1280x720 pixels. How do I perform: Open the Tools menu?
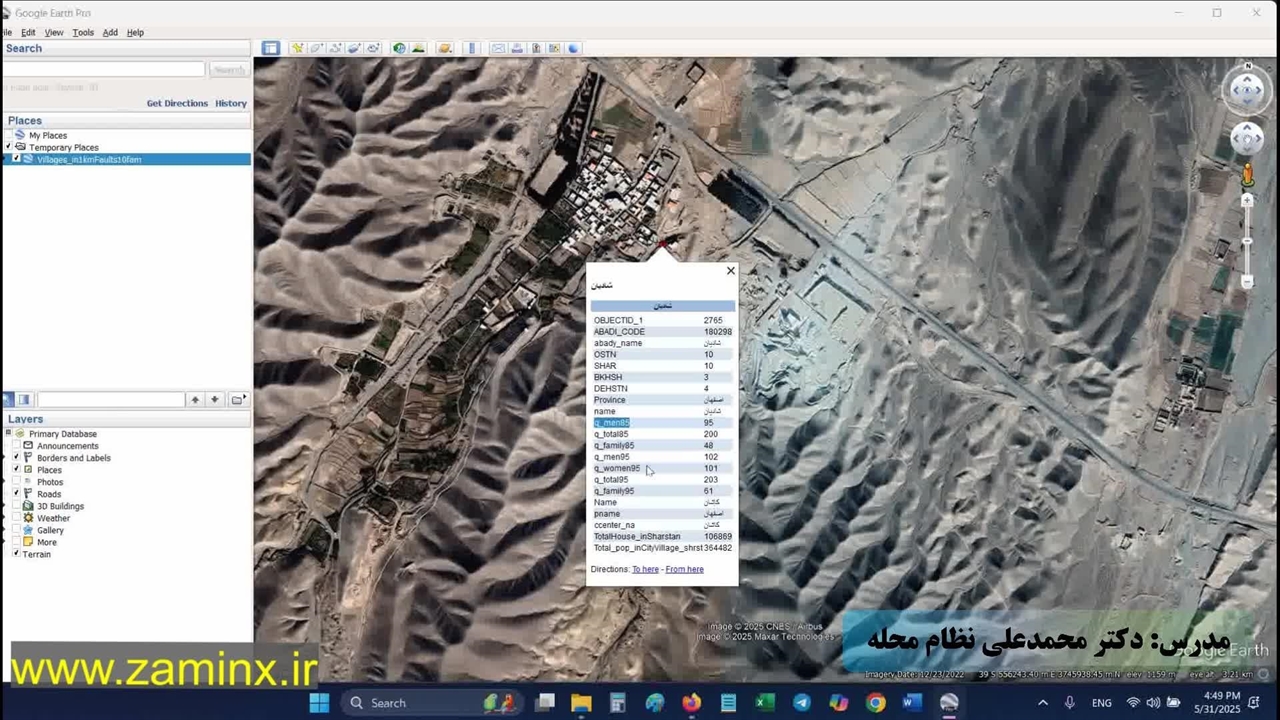[x=83, y=32]
